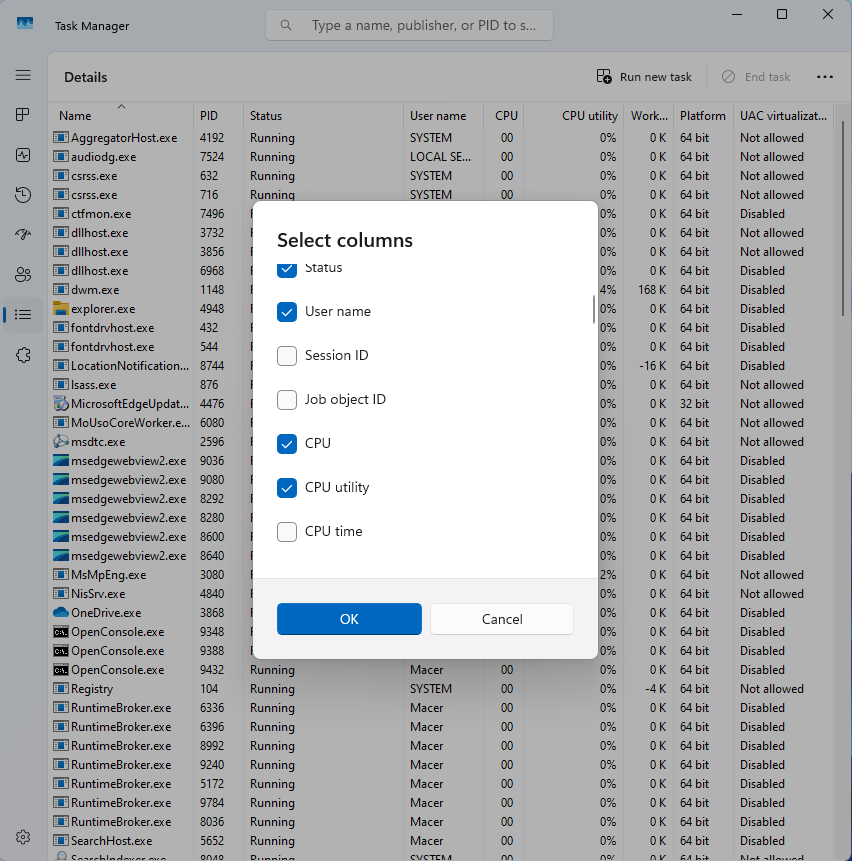
Task: Uncheck the Status column checkbox
Action: point(287,270)
